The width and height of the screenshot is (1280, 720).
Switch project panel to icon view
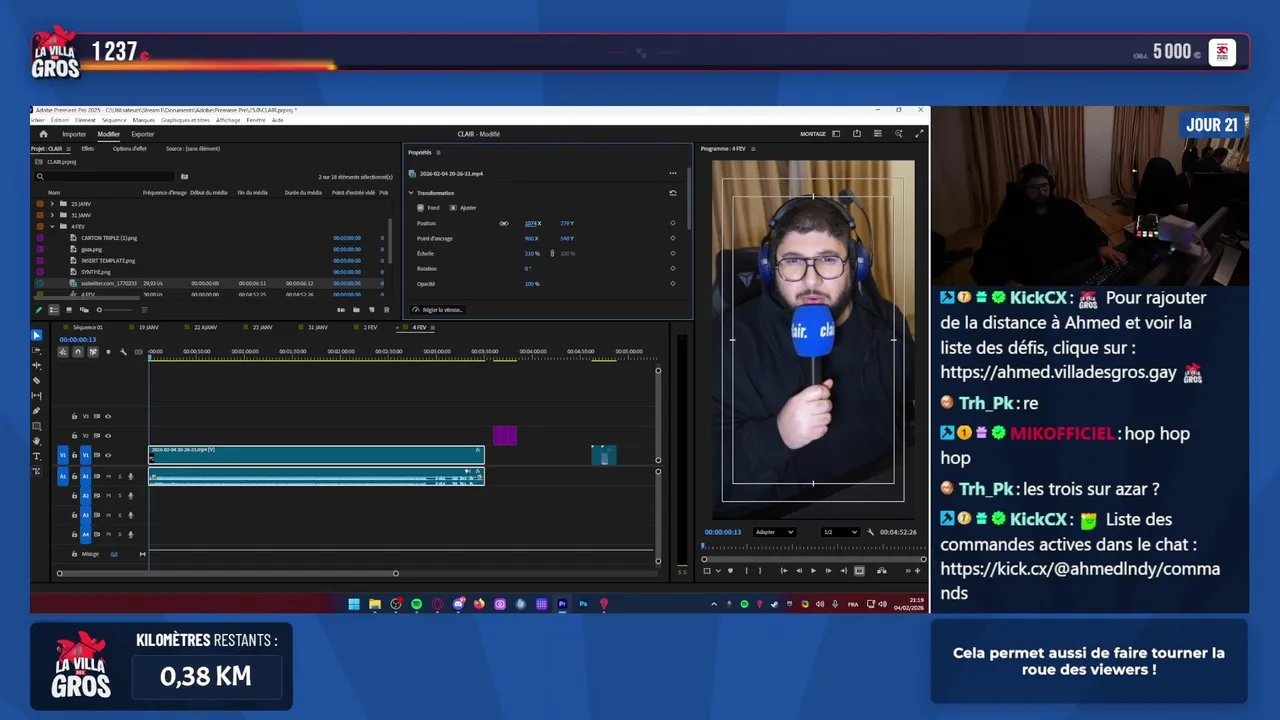pos(69,309)
